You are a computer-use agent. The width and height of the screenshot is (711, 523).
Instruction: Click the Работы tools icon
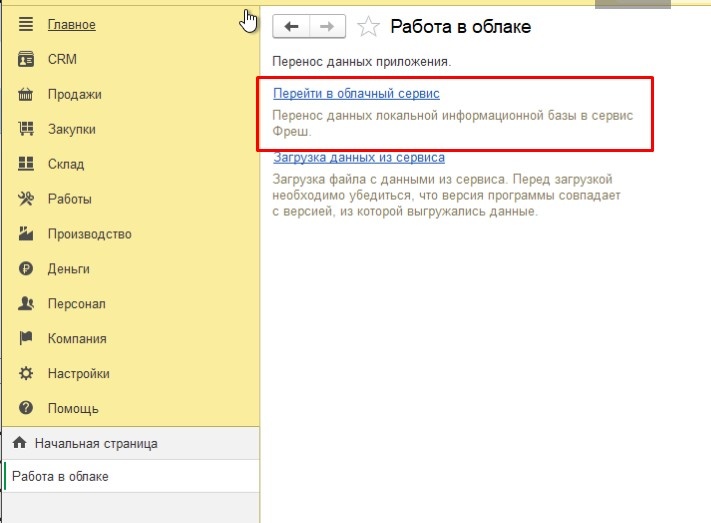point(26,199)
